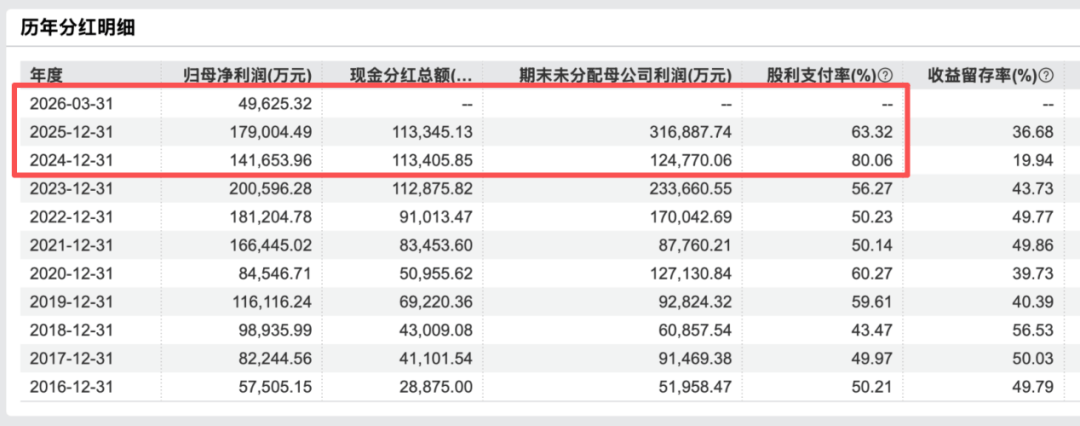Click net profit value 141,653.96
This screenshot has height=426, width=1080.
(272, 161)
